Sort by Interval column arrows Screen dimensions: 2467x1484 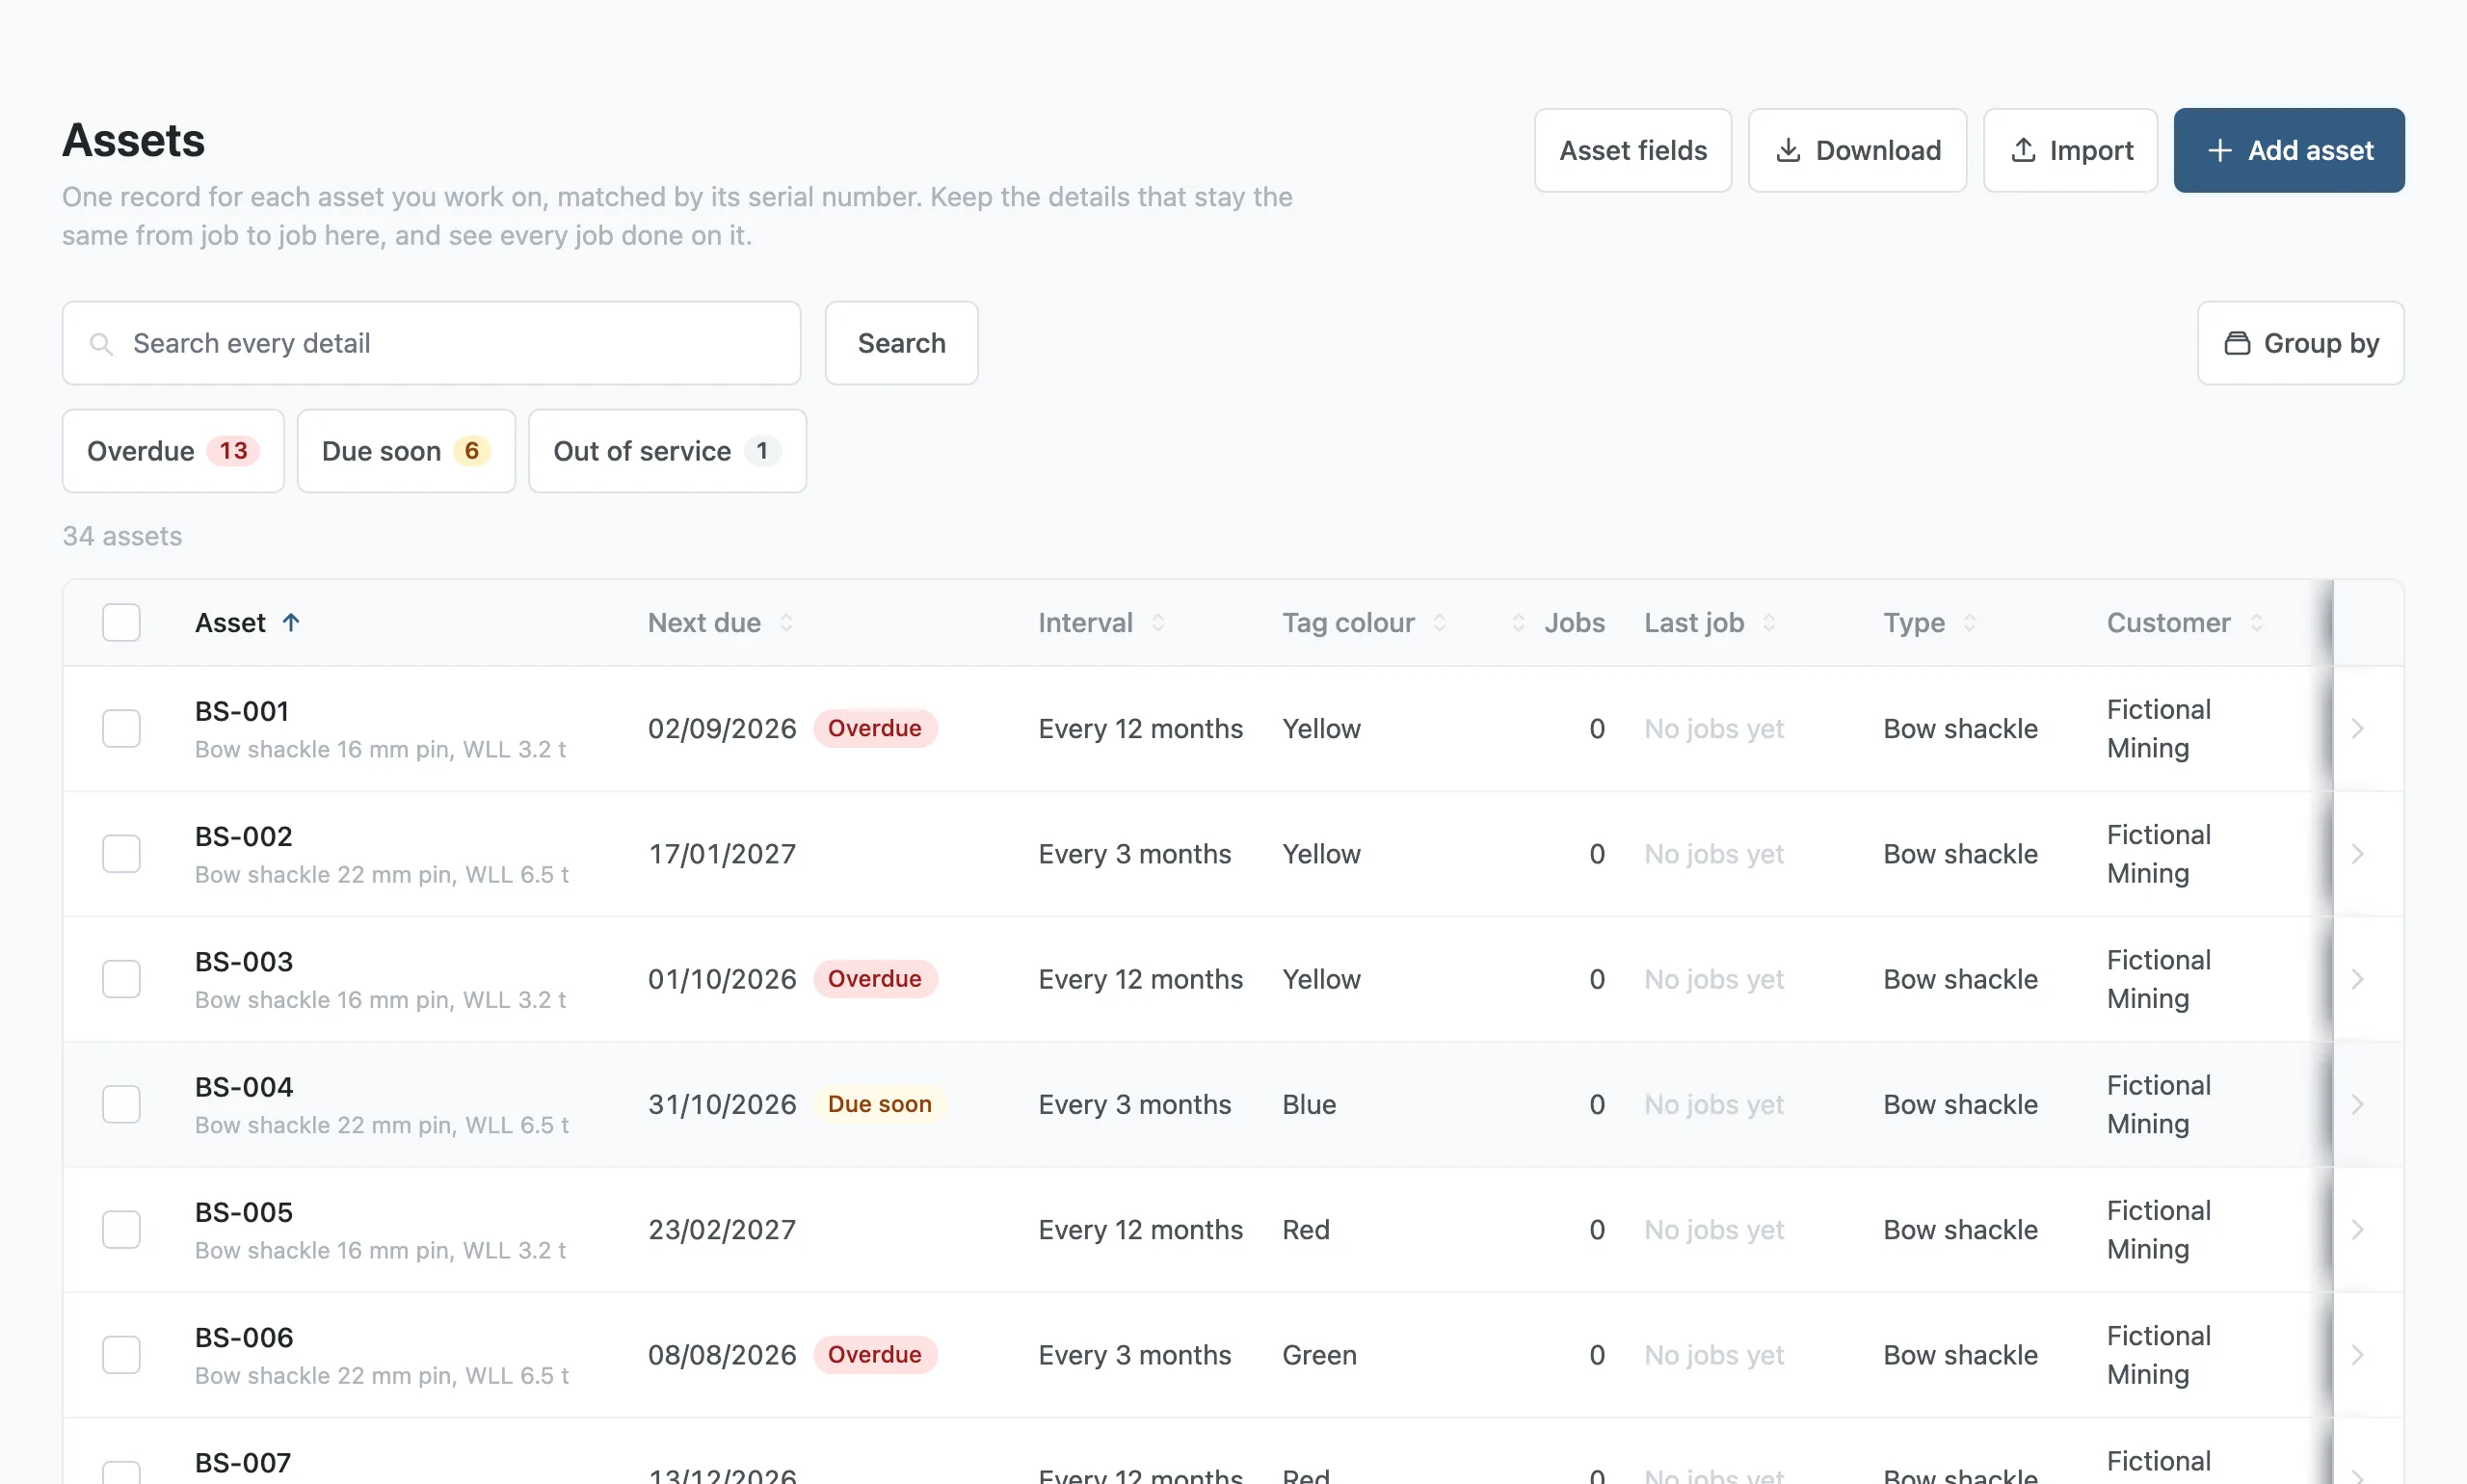click(1158, 623)
